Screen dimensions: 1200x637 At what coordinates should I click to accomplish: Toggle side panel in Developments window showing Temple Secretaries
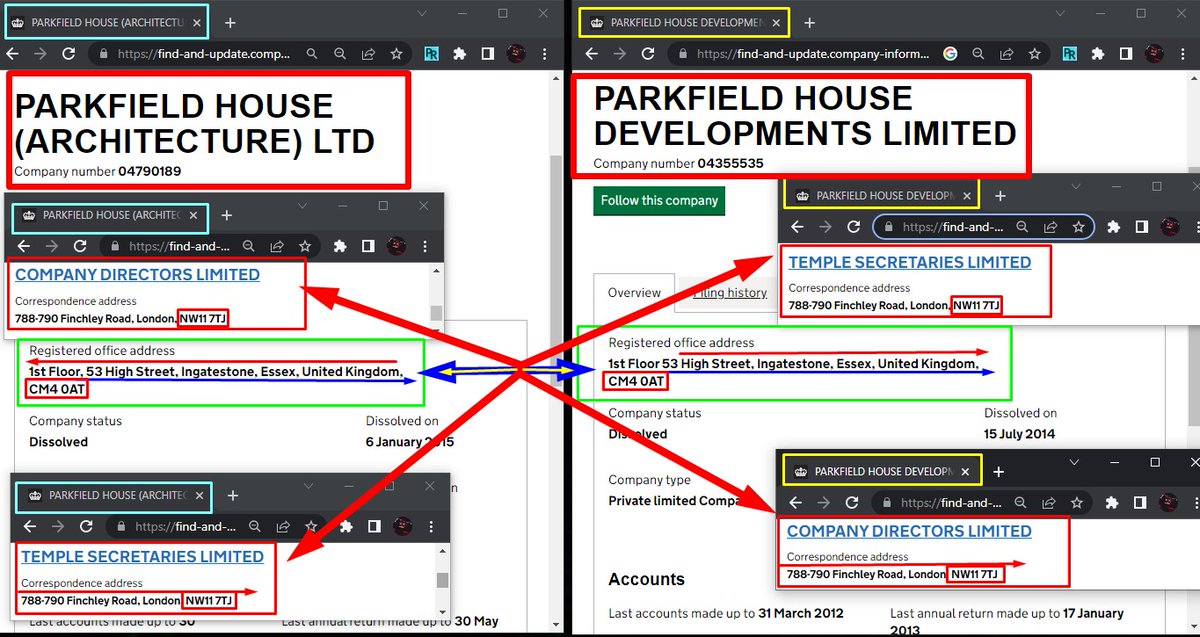[x=1141, y=227]
